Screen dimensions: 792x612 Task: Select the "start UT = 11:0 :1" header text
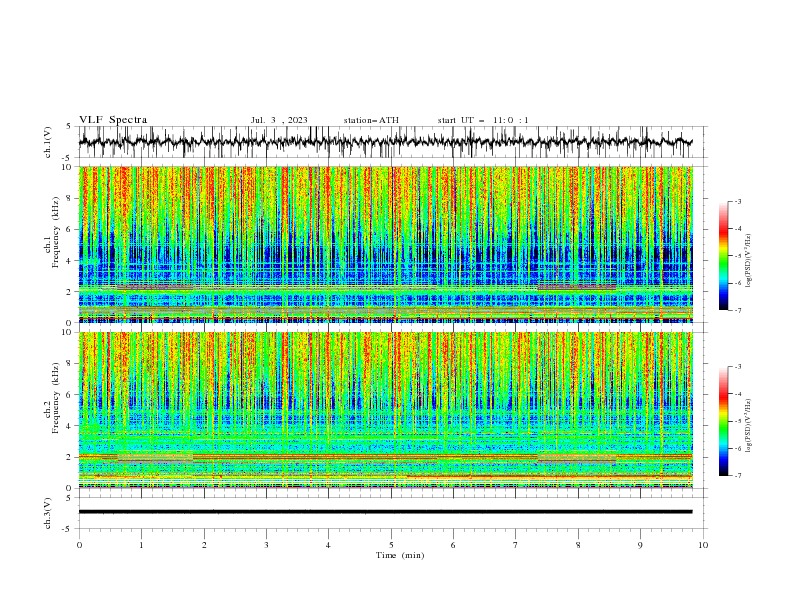click(x=483, y=120)
